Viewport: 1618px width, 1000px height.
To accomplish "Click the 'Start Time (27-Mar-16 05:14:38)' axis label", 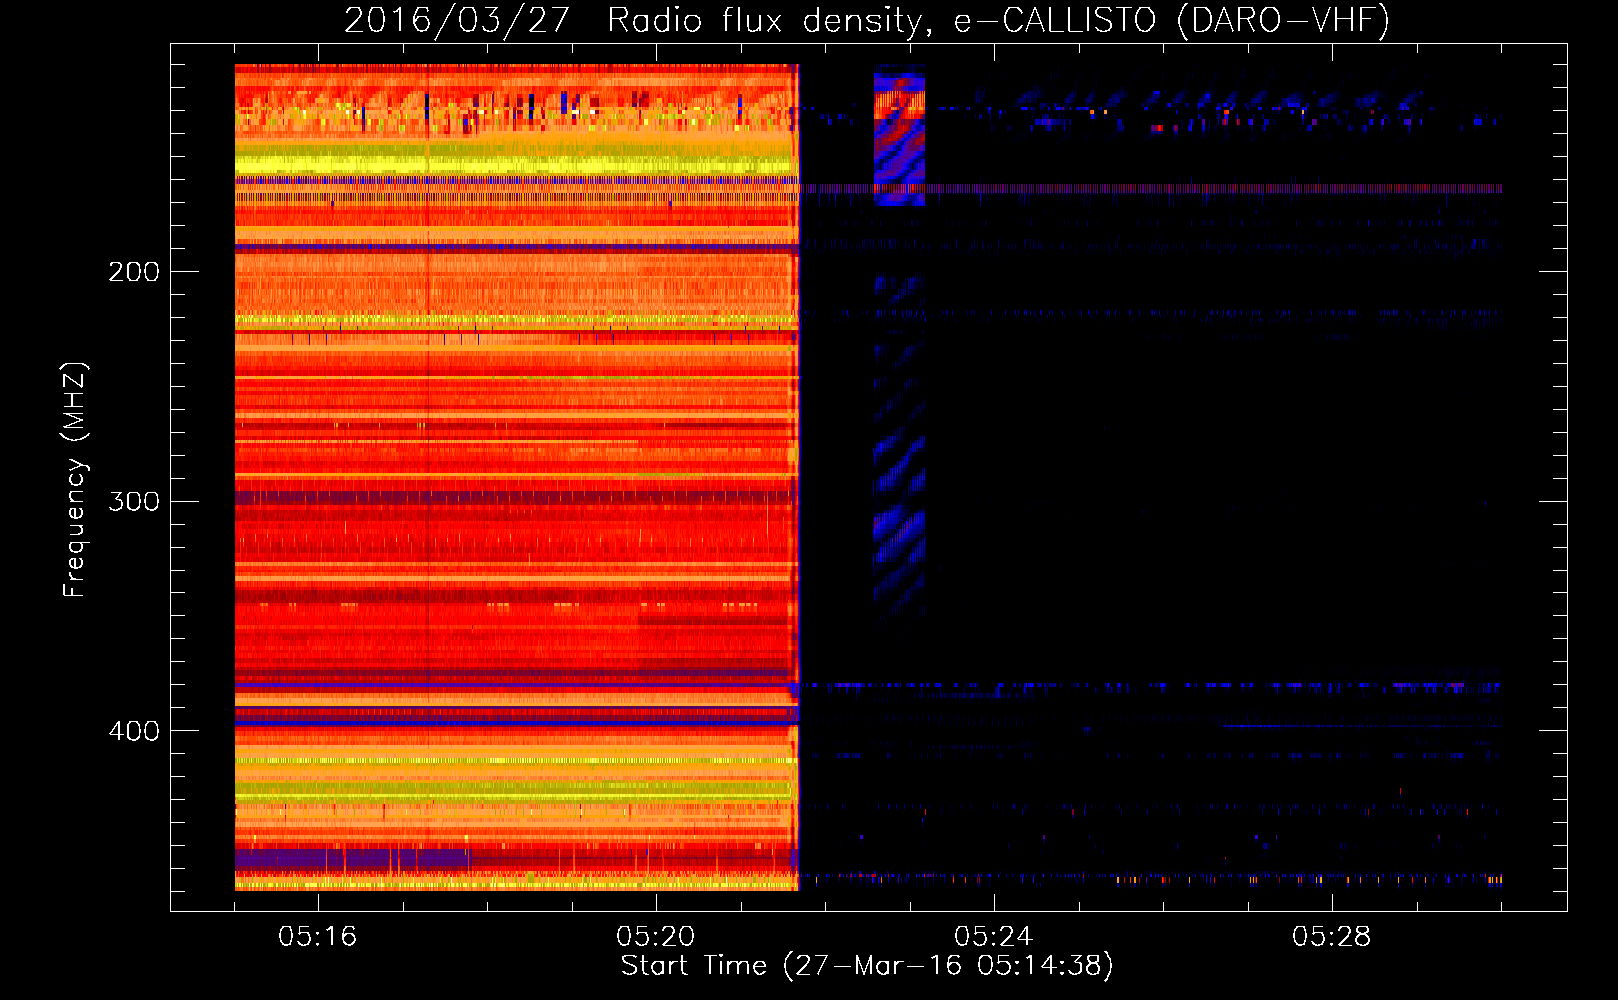I will coord(867,966).
